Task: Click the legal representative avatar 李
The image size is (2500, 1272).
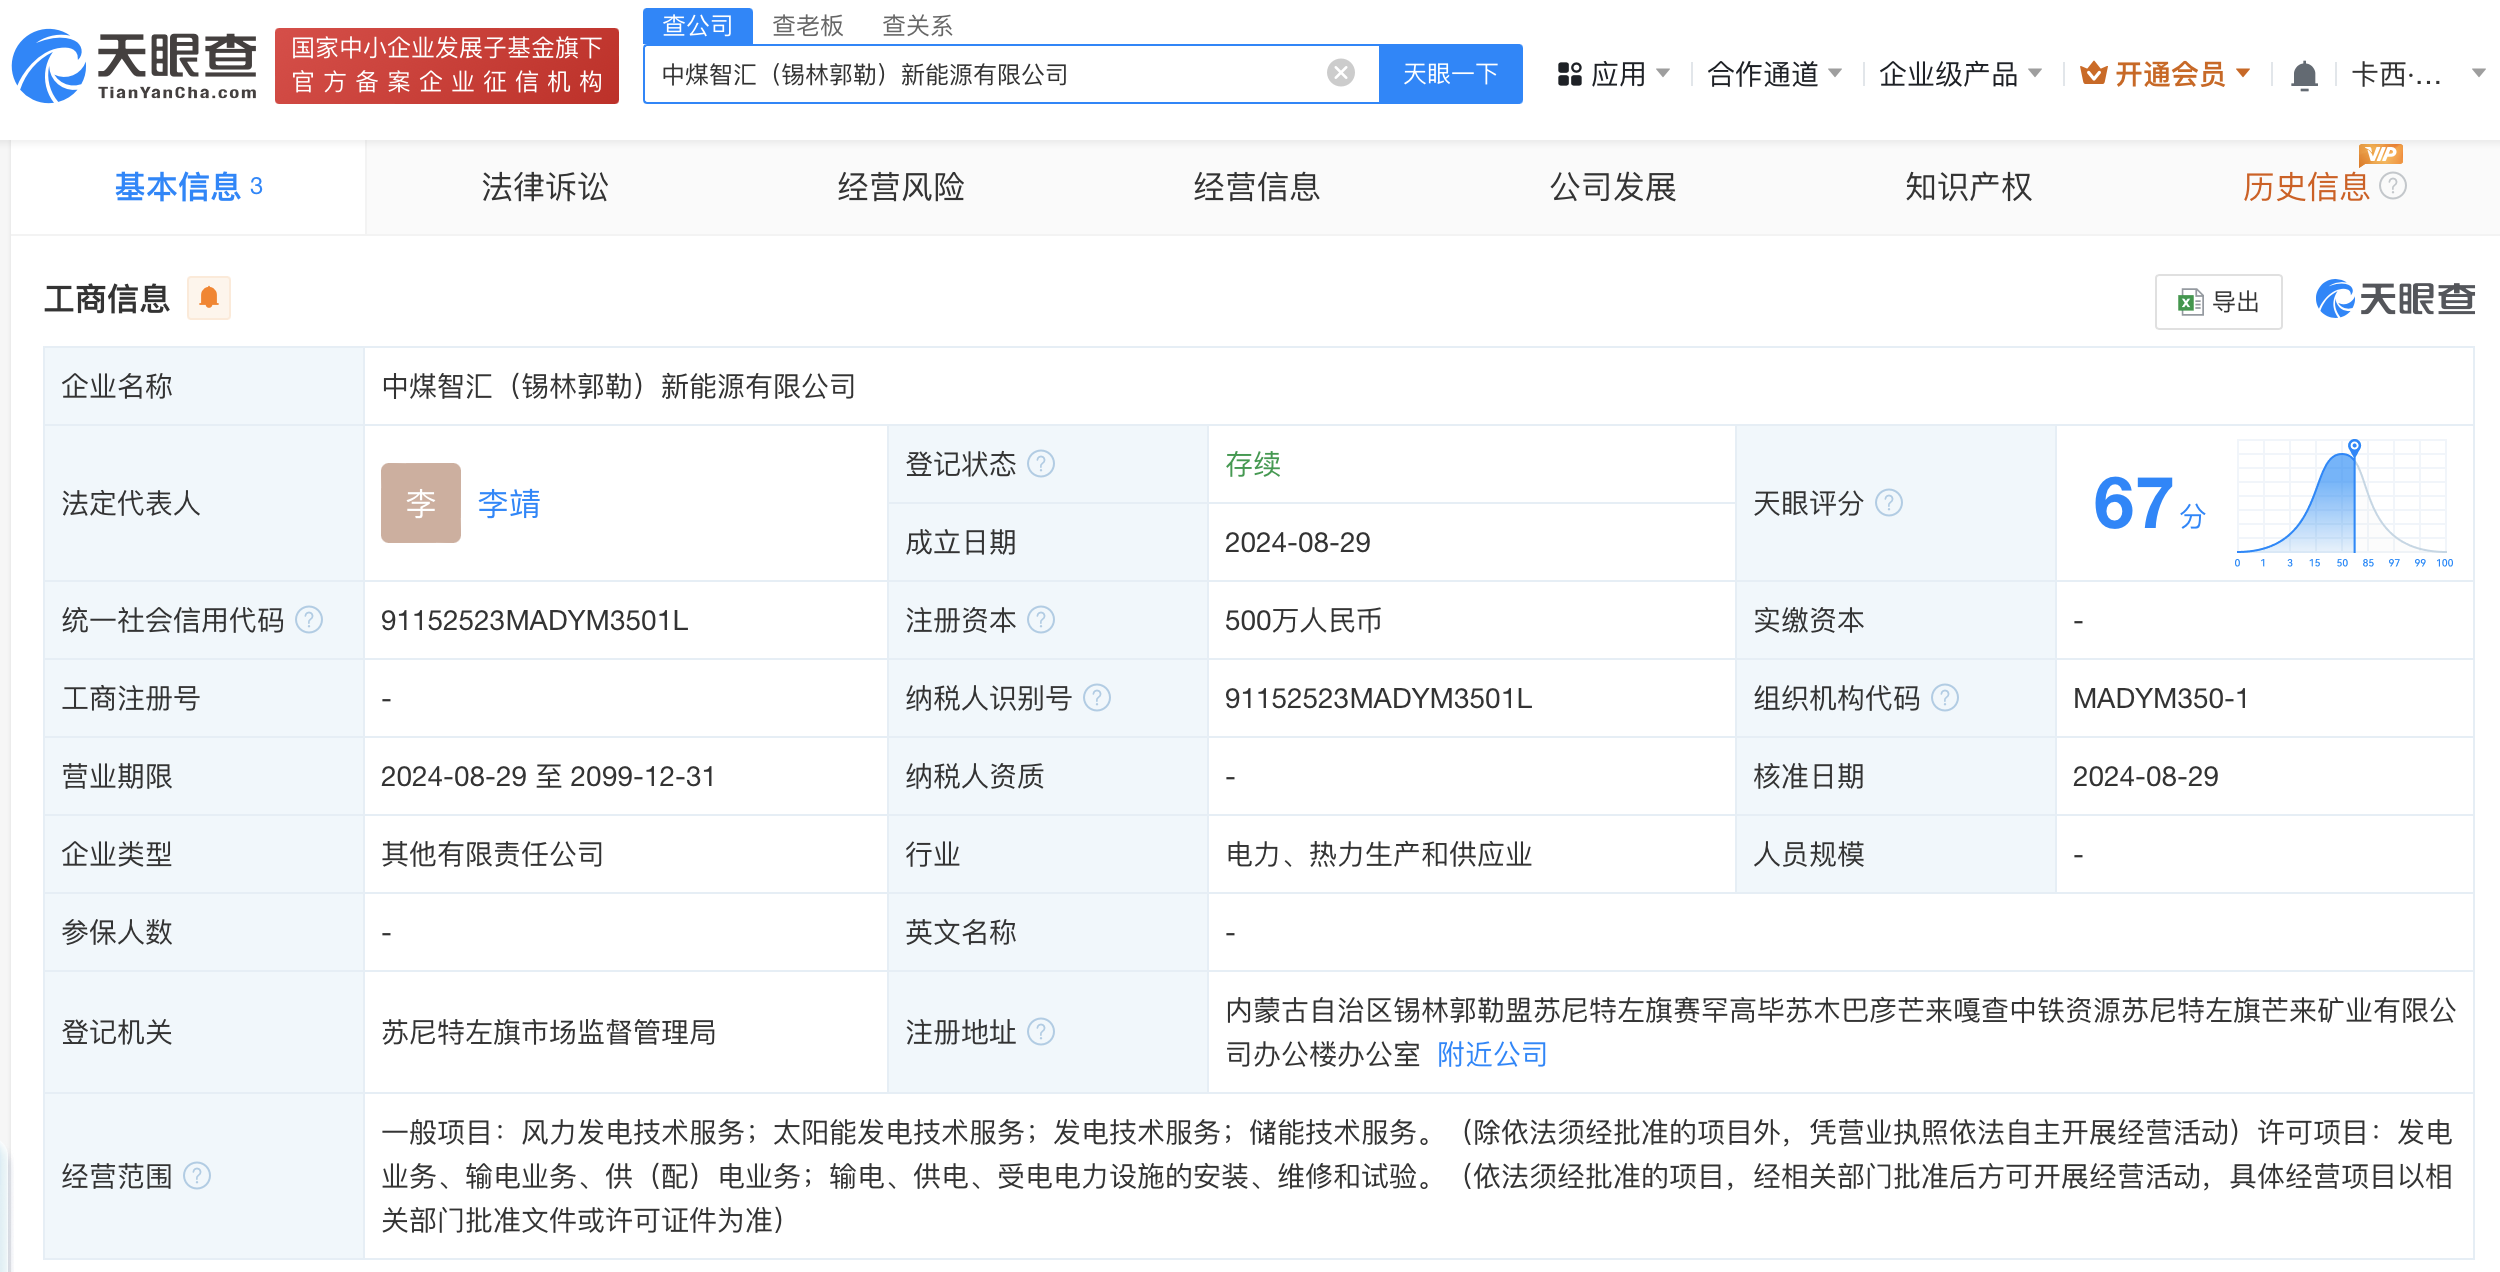Action: point(421,504)
